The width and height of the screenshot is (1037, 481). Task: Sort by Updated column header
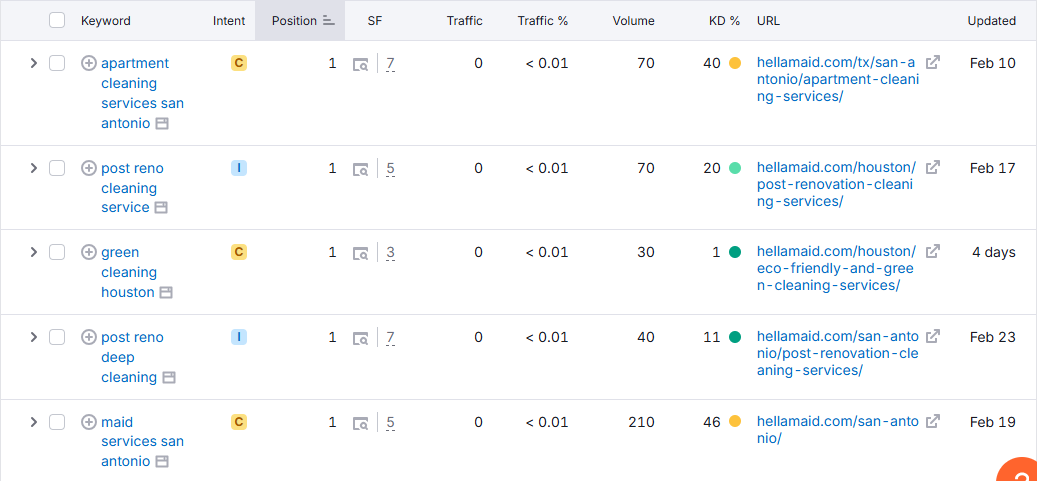pyautogui.click(x=991, y=21)
